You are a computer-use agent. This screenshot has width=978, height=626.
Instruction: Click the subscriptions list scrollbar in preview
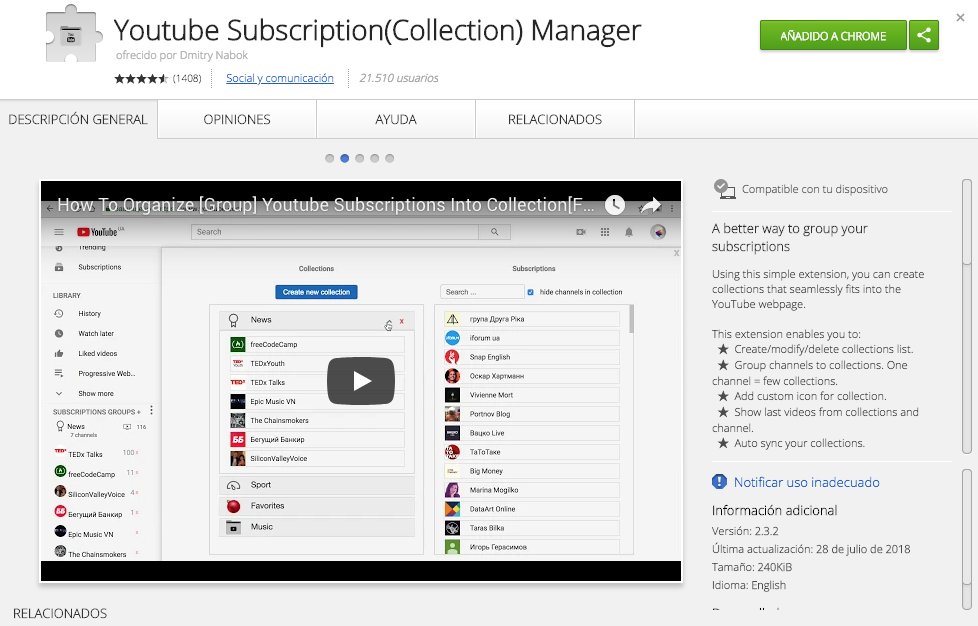(x=631, y=319)
